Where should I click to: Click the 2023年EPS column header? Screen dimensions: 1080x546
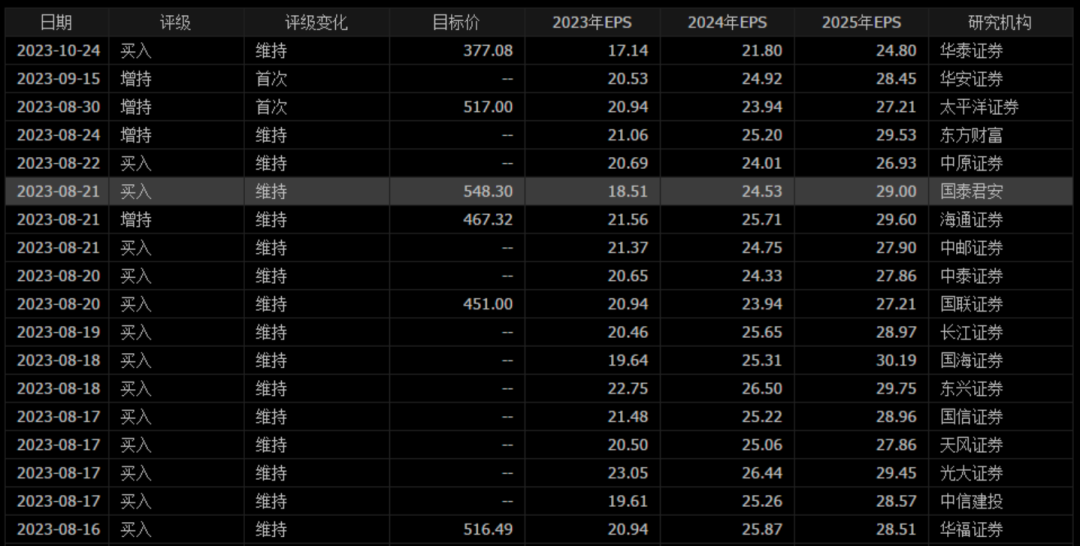click(592, 22)
